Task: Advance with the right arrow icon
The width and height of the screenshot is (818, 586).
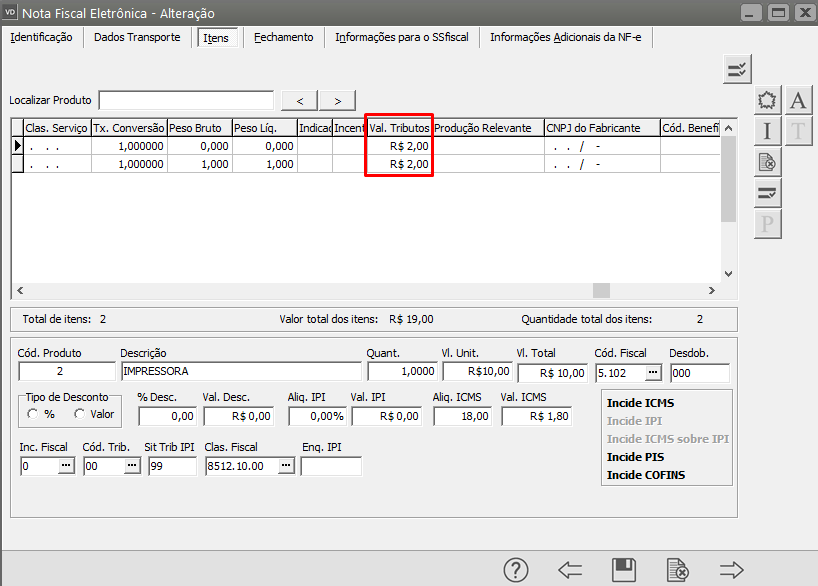Action: tap(732, 570)
